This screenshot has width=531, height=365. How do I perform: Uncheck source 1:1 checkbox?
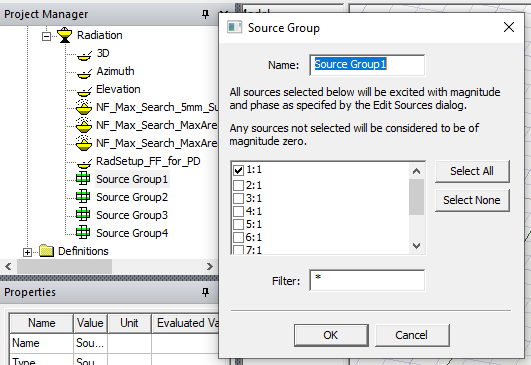pos(238,170)
